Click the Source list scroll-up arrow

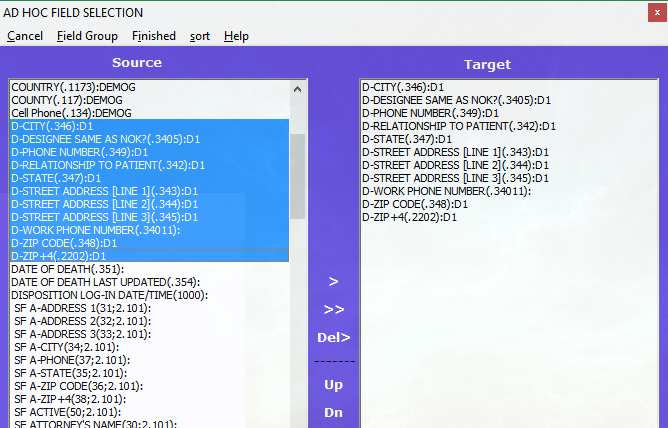[298, 89]
